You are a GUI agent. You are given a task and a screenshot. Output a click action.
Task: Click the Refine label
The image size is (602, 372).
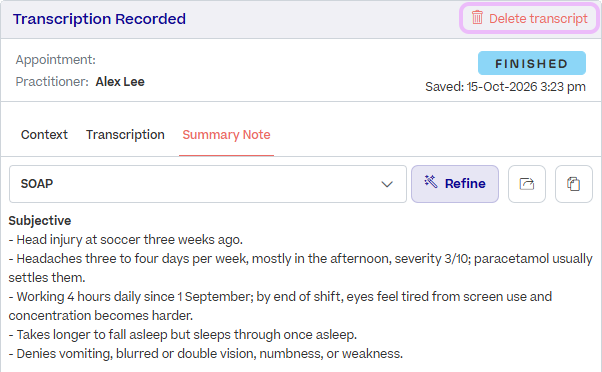pos(465,184)
